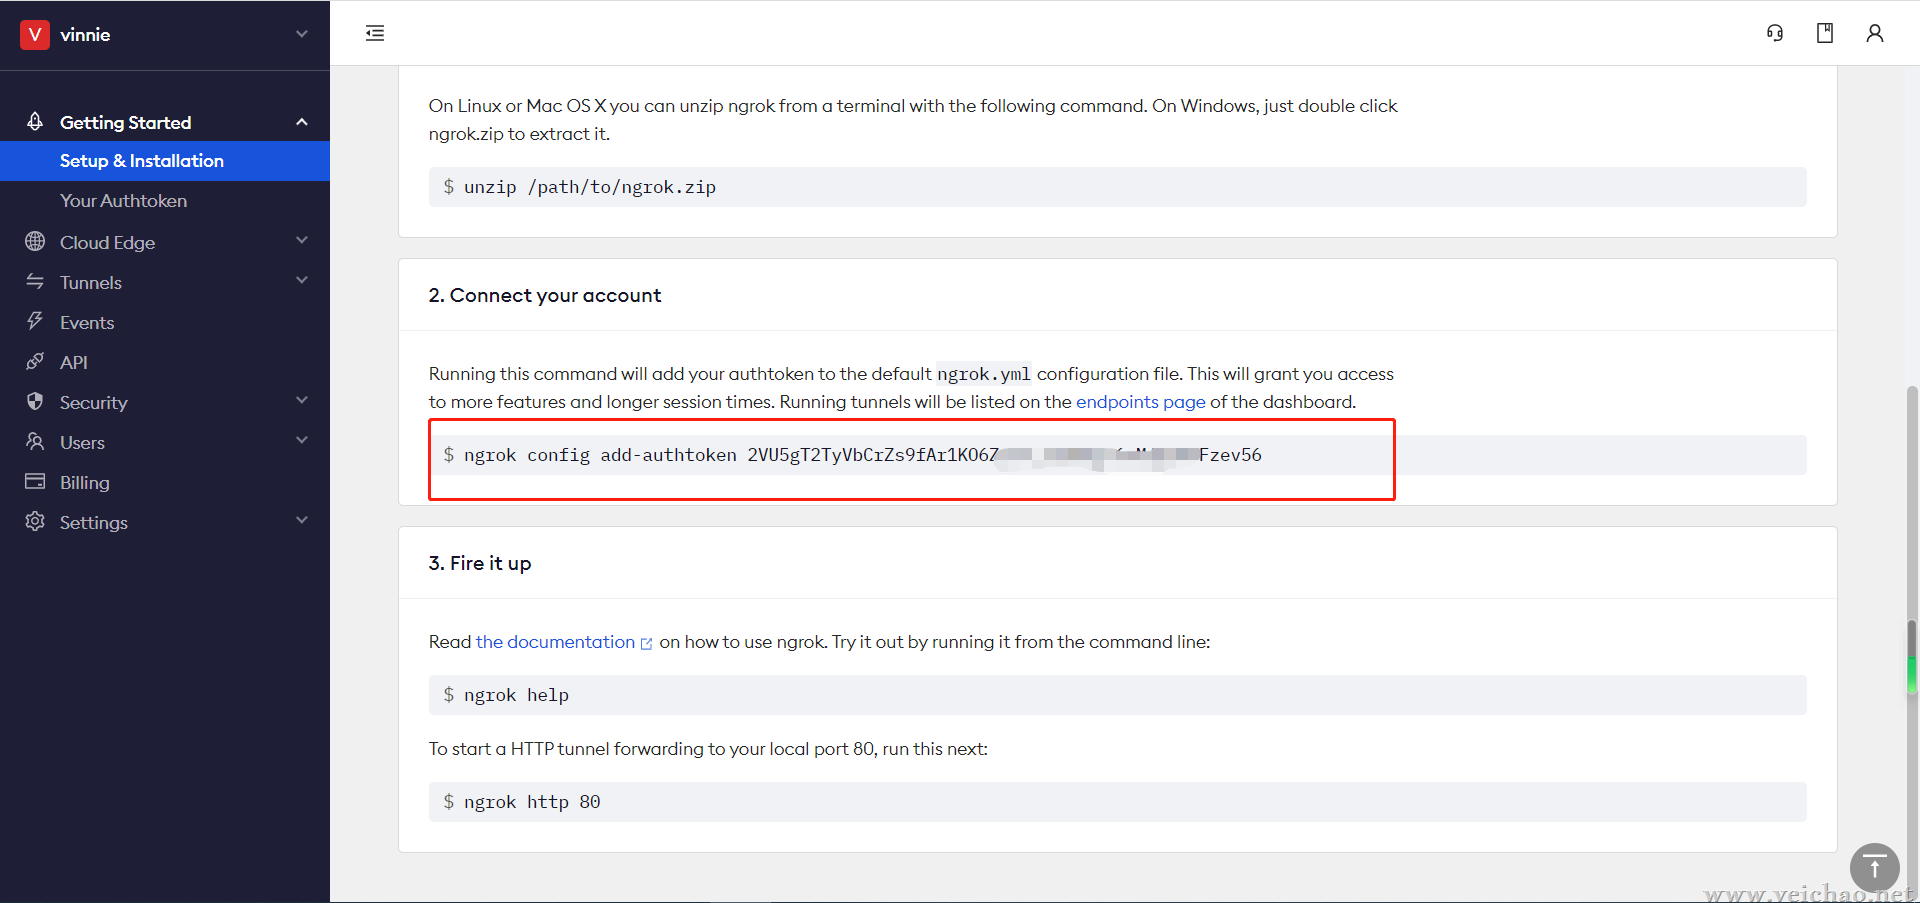Screen dimensions: 1920x903
Task: Open the endpoints page link
Action: 1140,402
